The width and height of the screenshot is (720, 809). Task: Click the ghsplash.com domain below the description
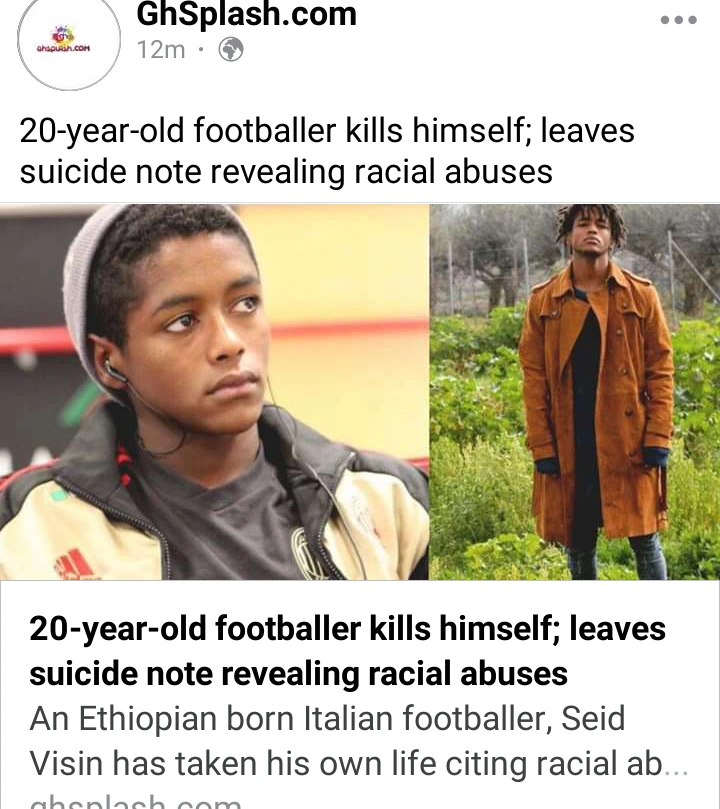click(135, 802)
